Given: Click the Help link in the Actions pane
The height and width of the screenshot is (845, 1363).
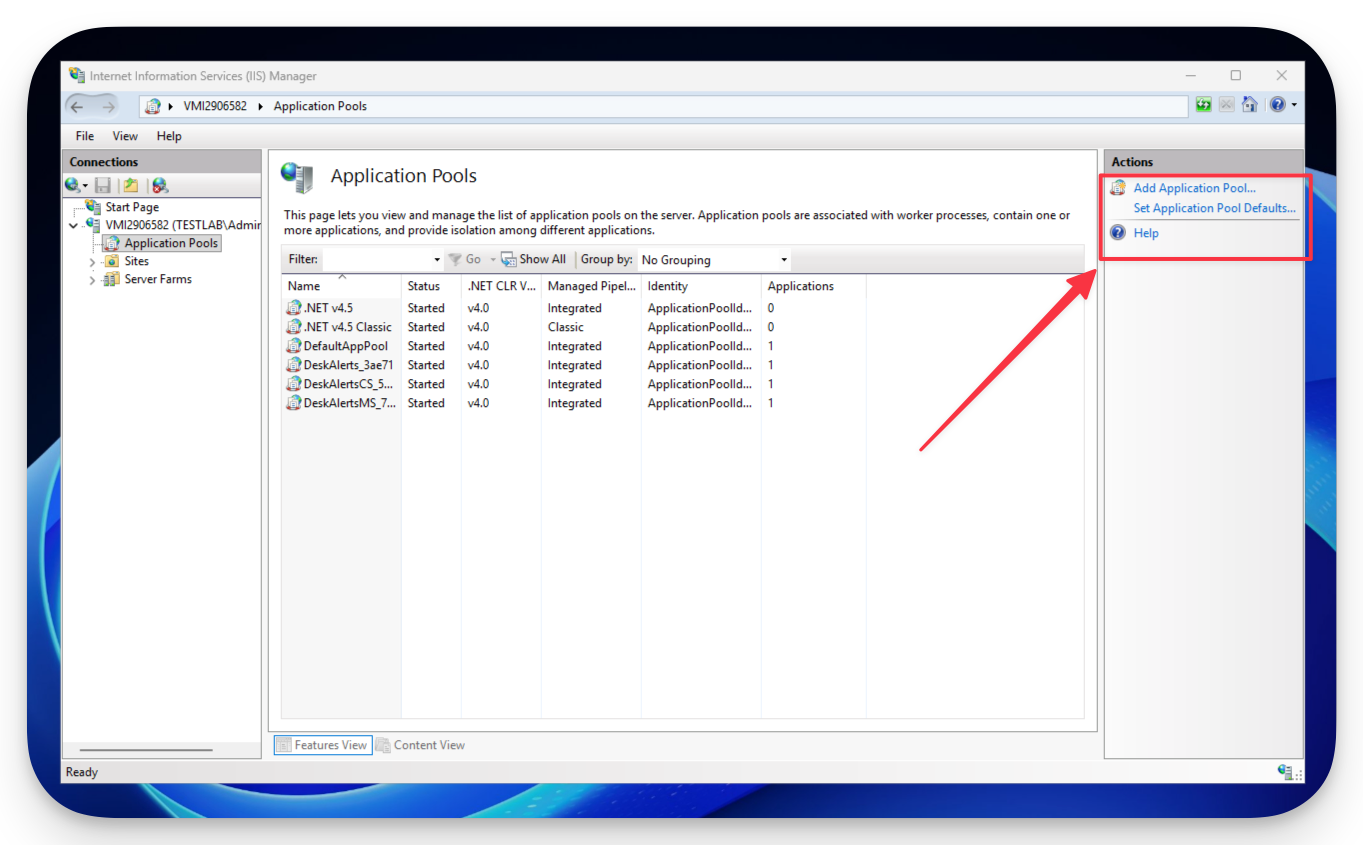Looking at the screenshot, I should pyautogui.click(x=1145, y=232).
